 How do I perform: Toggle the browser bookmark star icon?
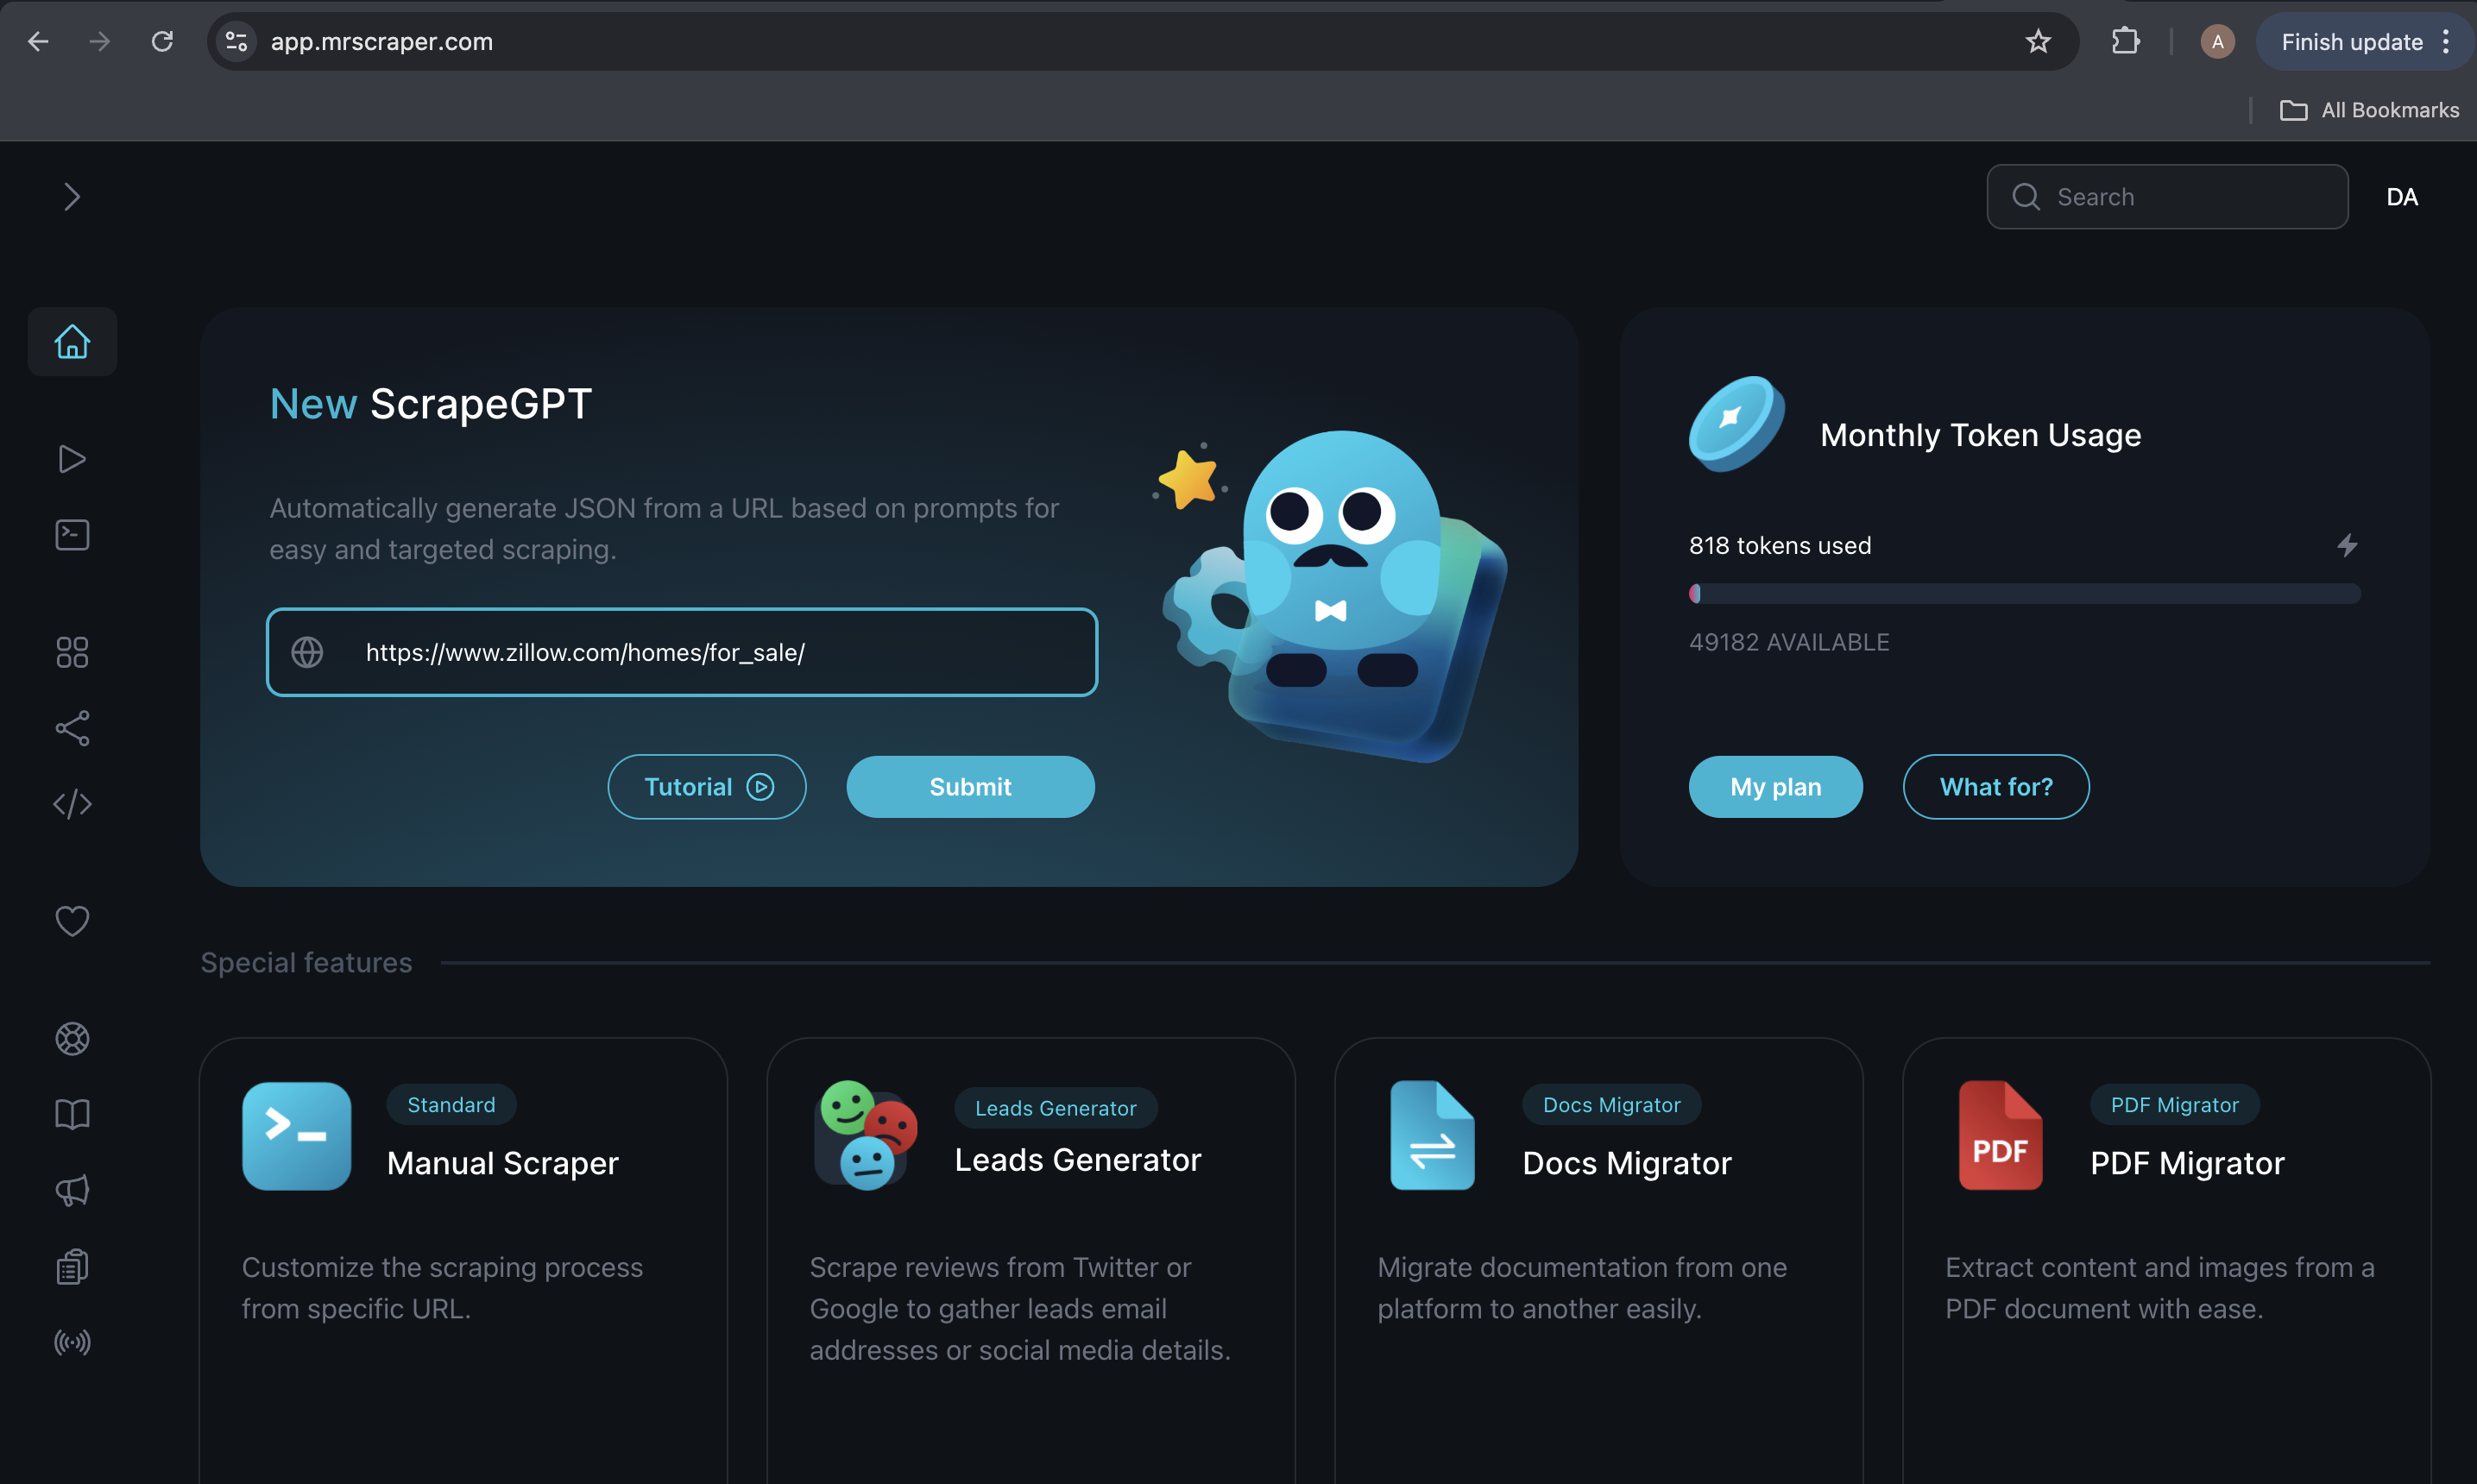click(2039, 39)
